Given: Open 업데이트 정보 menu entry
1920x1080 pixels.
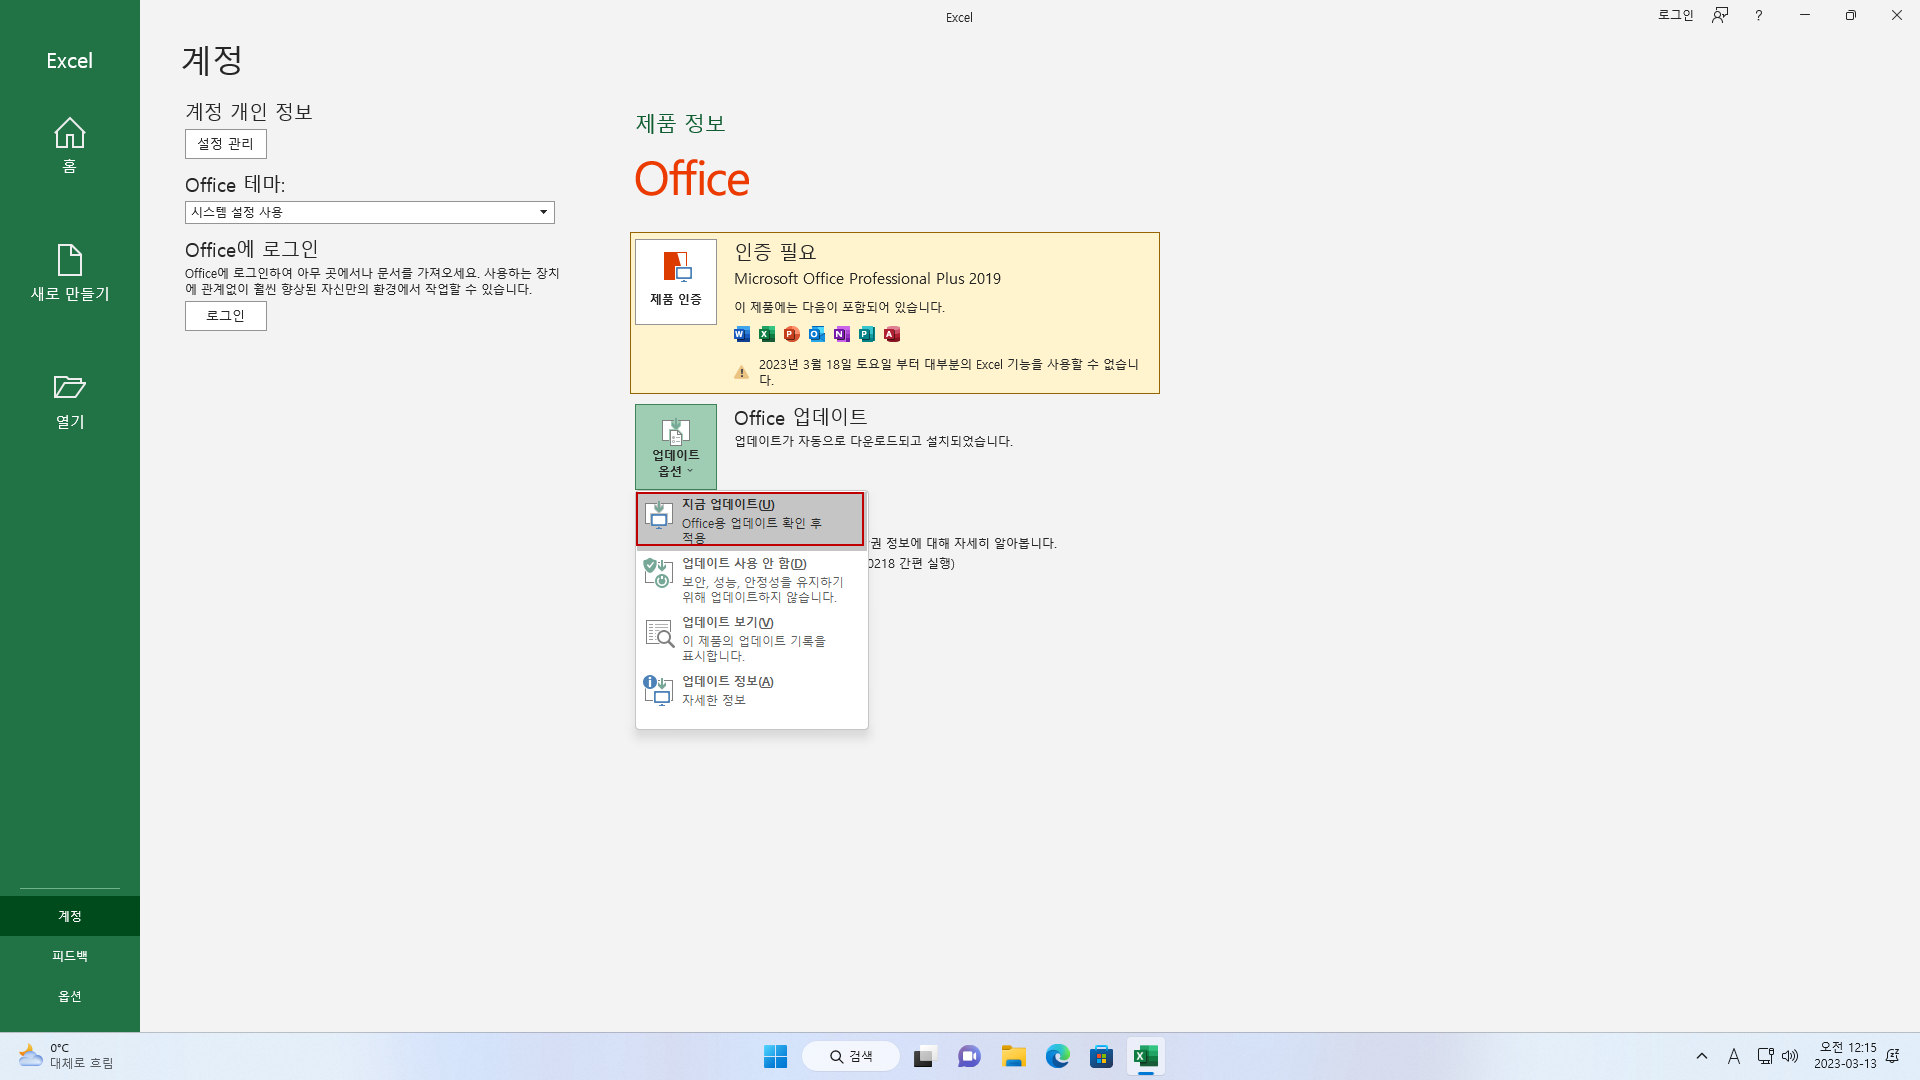Looking at the screenshot, I should [750, 690].
